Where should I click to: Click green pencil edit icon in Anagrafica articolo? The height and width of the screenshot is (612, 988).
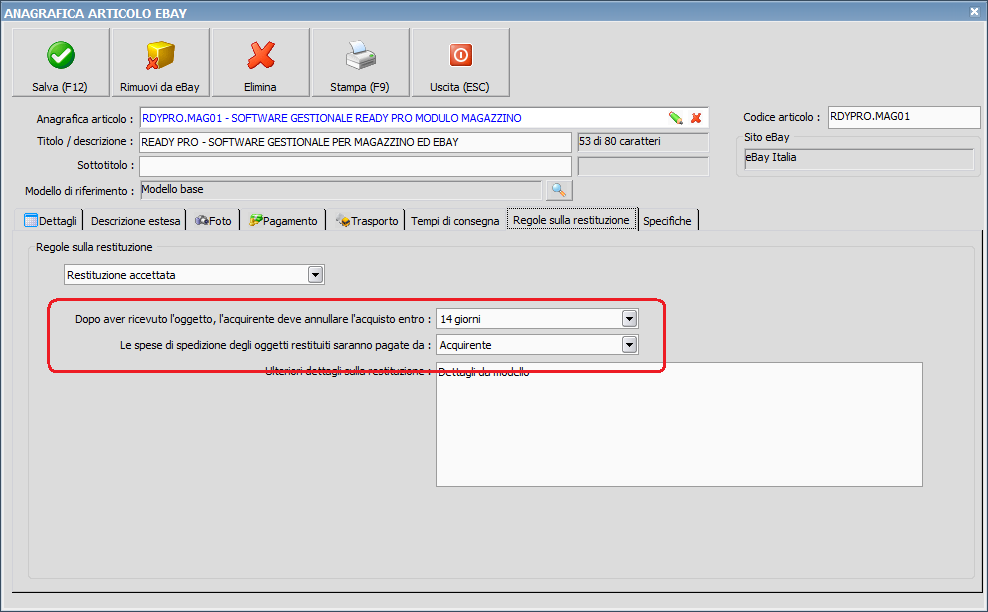(x=675, y=118)
